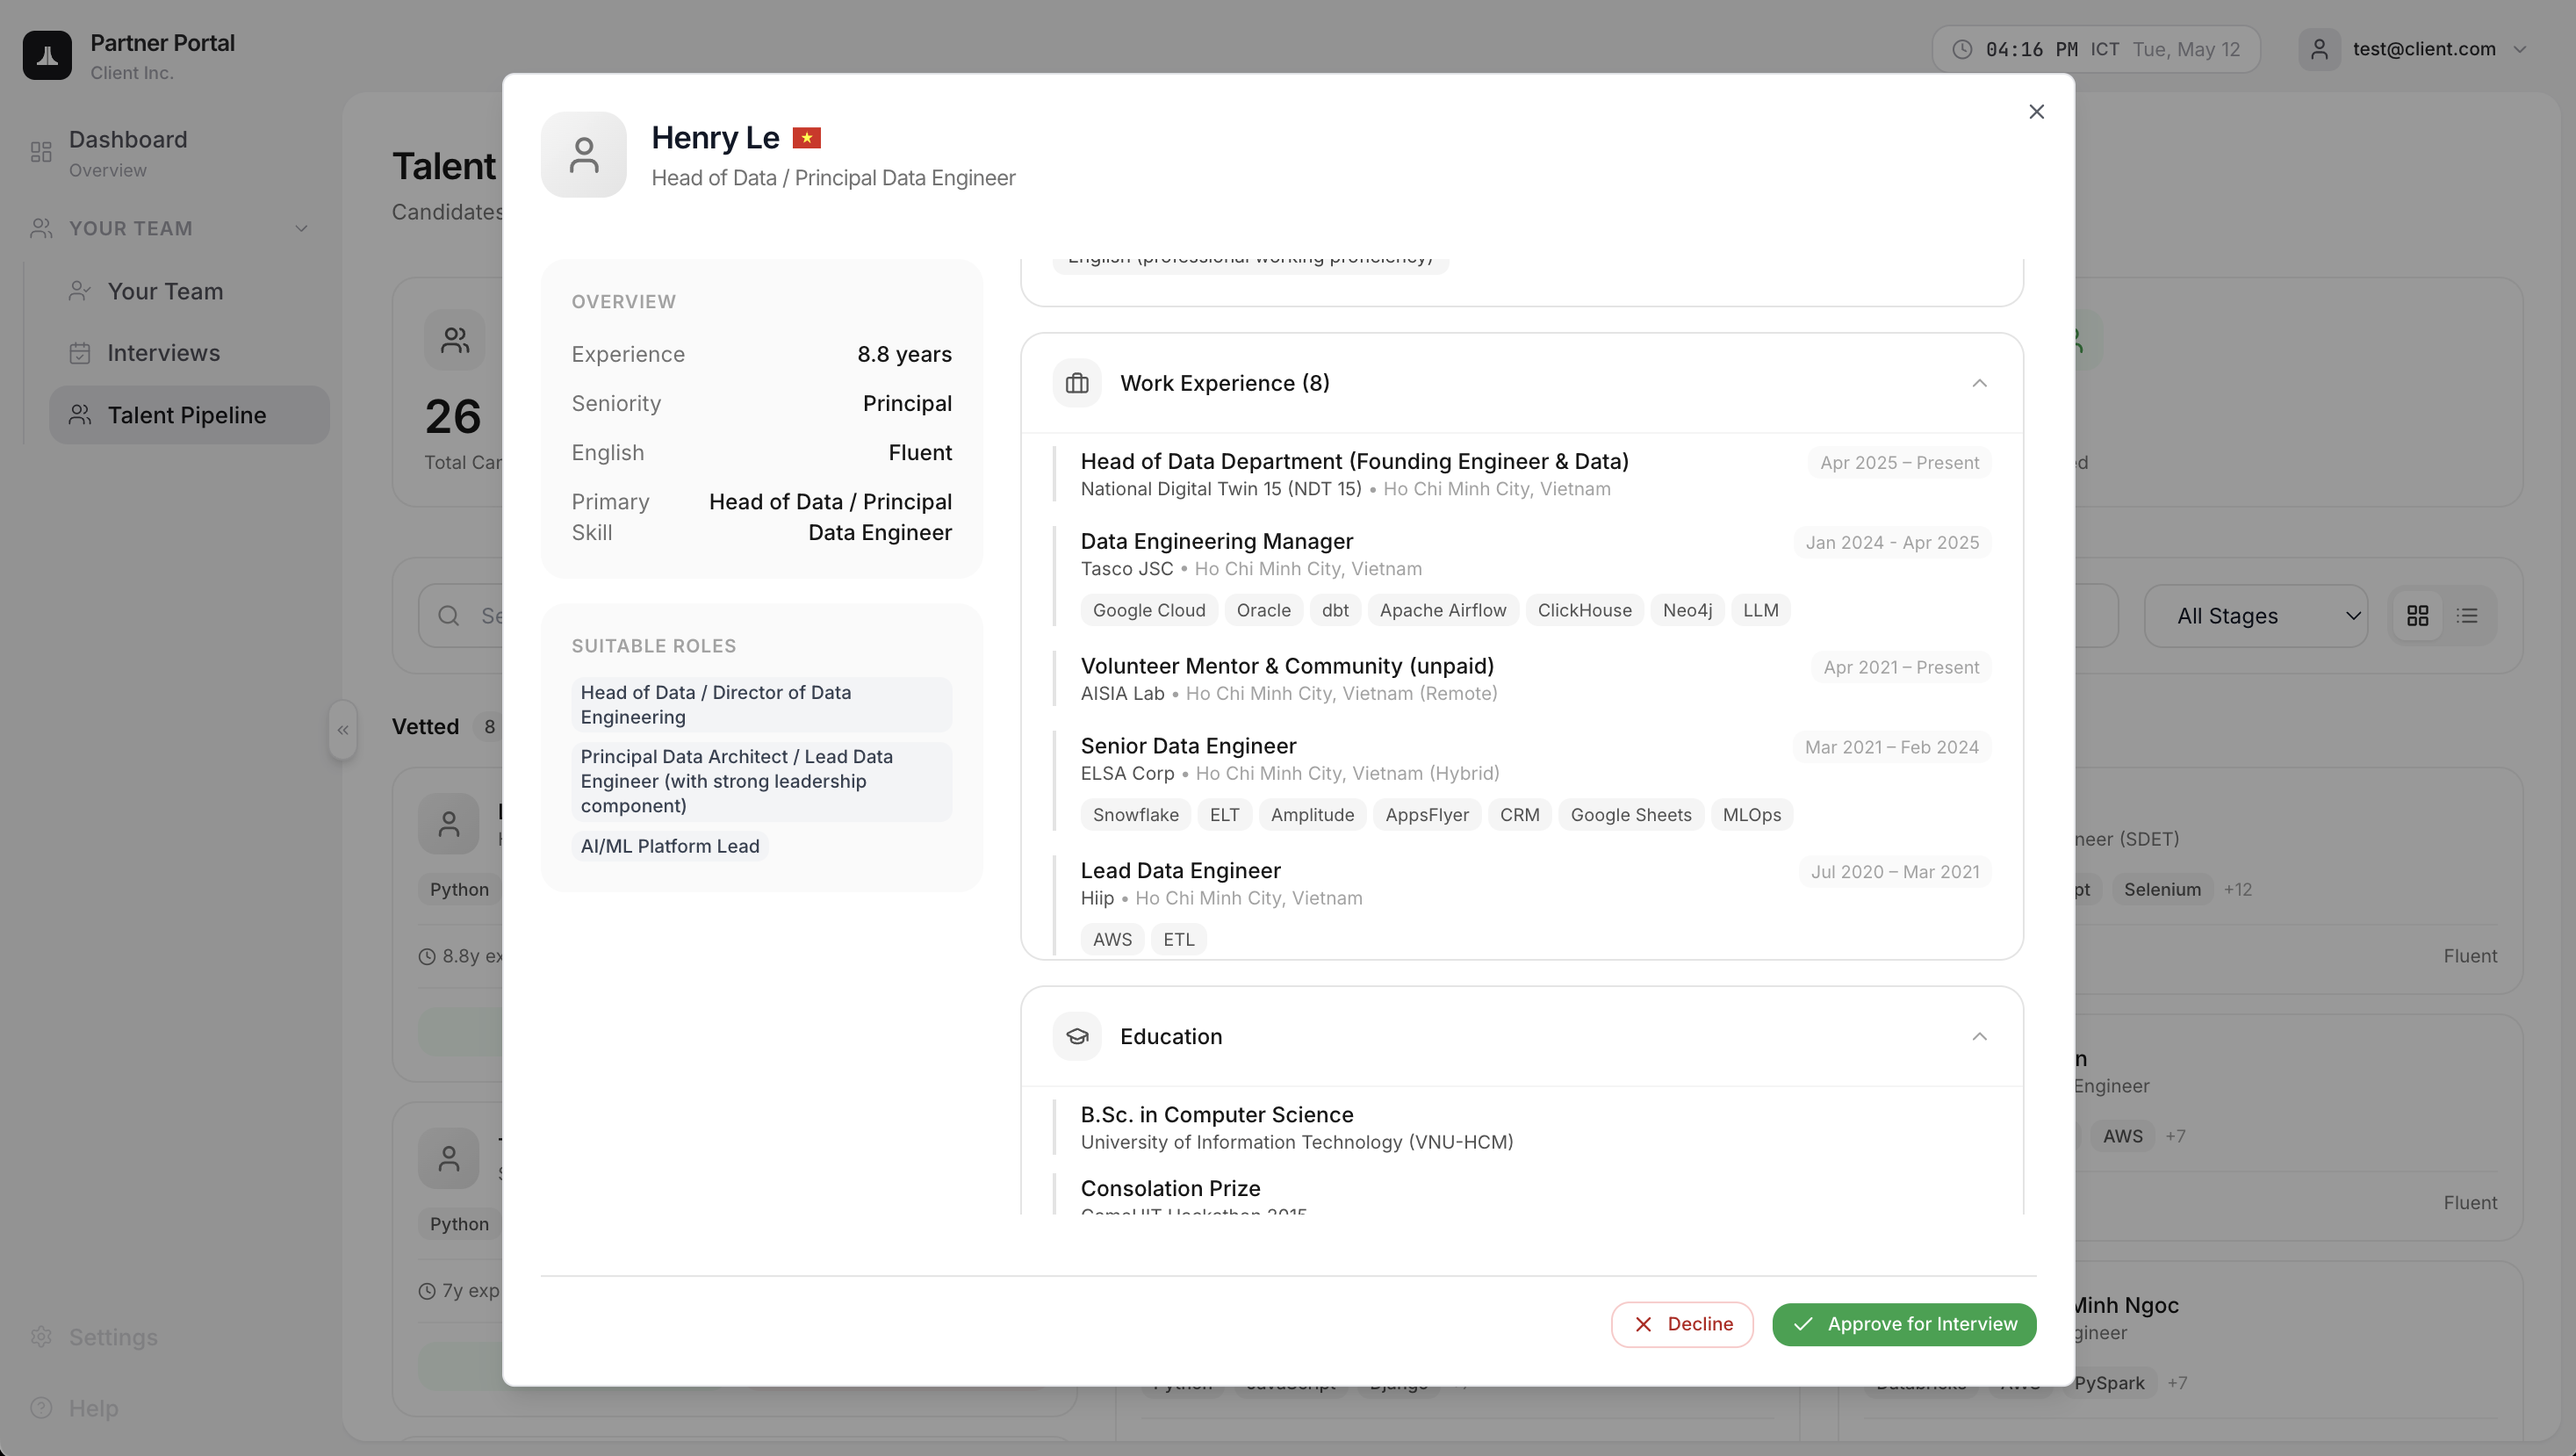Viewport: 2576px width, 1456px height.
Task: Click the Interviews calendar icon in the sidebar
Action: 80,353
